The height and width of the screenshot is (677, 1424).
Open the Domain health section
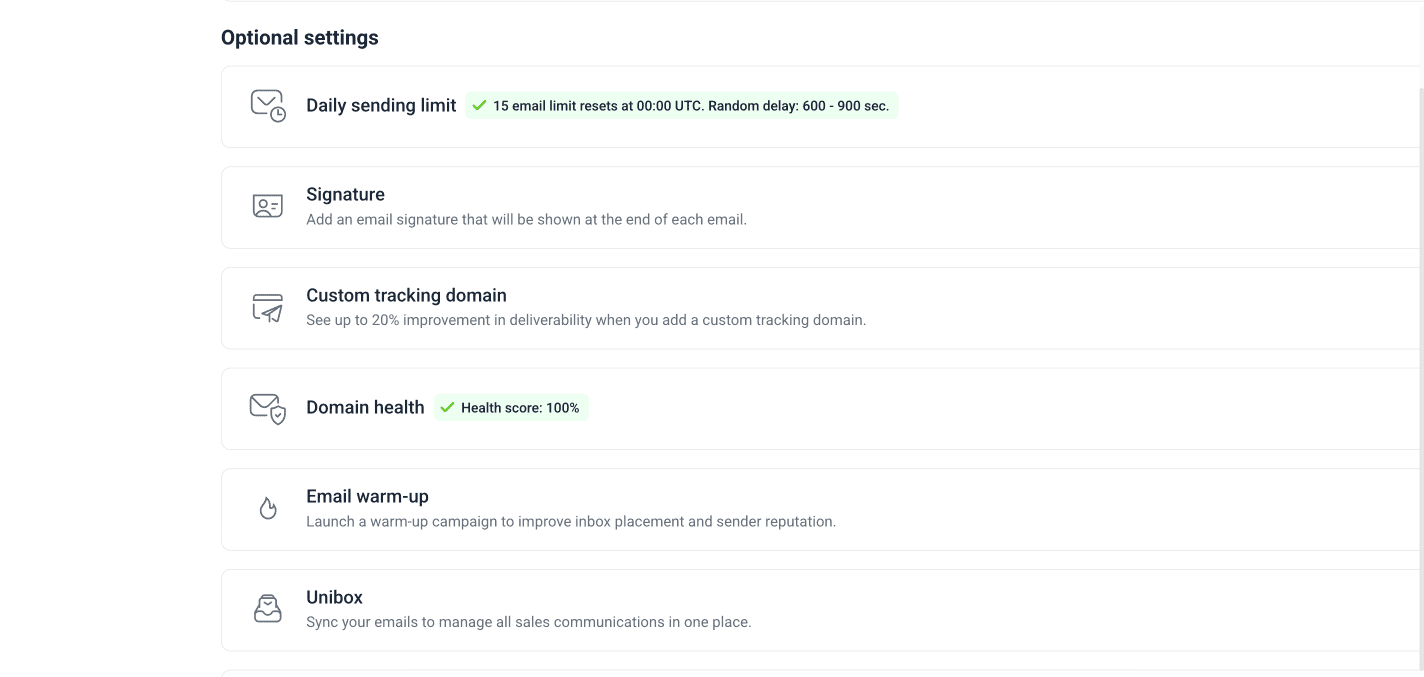tap(365, 407)
